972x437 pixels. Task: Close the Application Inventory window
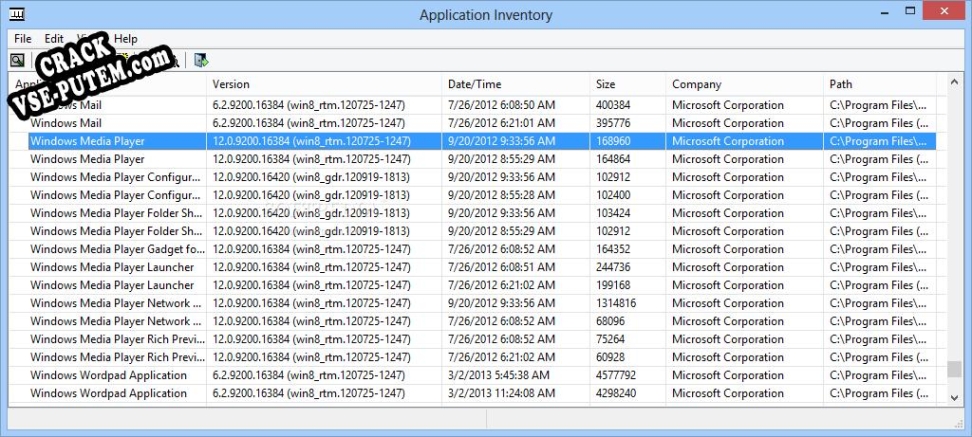coord(944,11)
